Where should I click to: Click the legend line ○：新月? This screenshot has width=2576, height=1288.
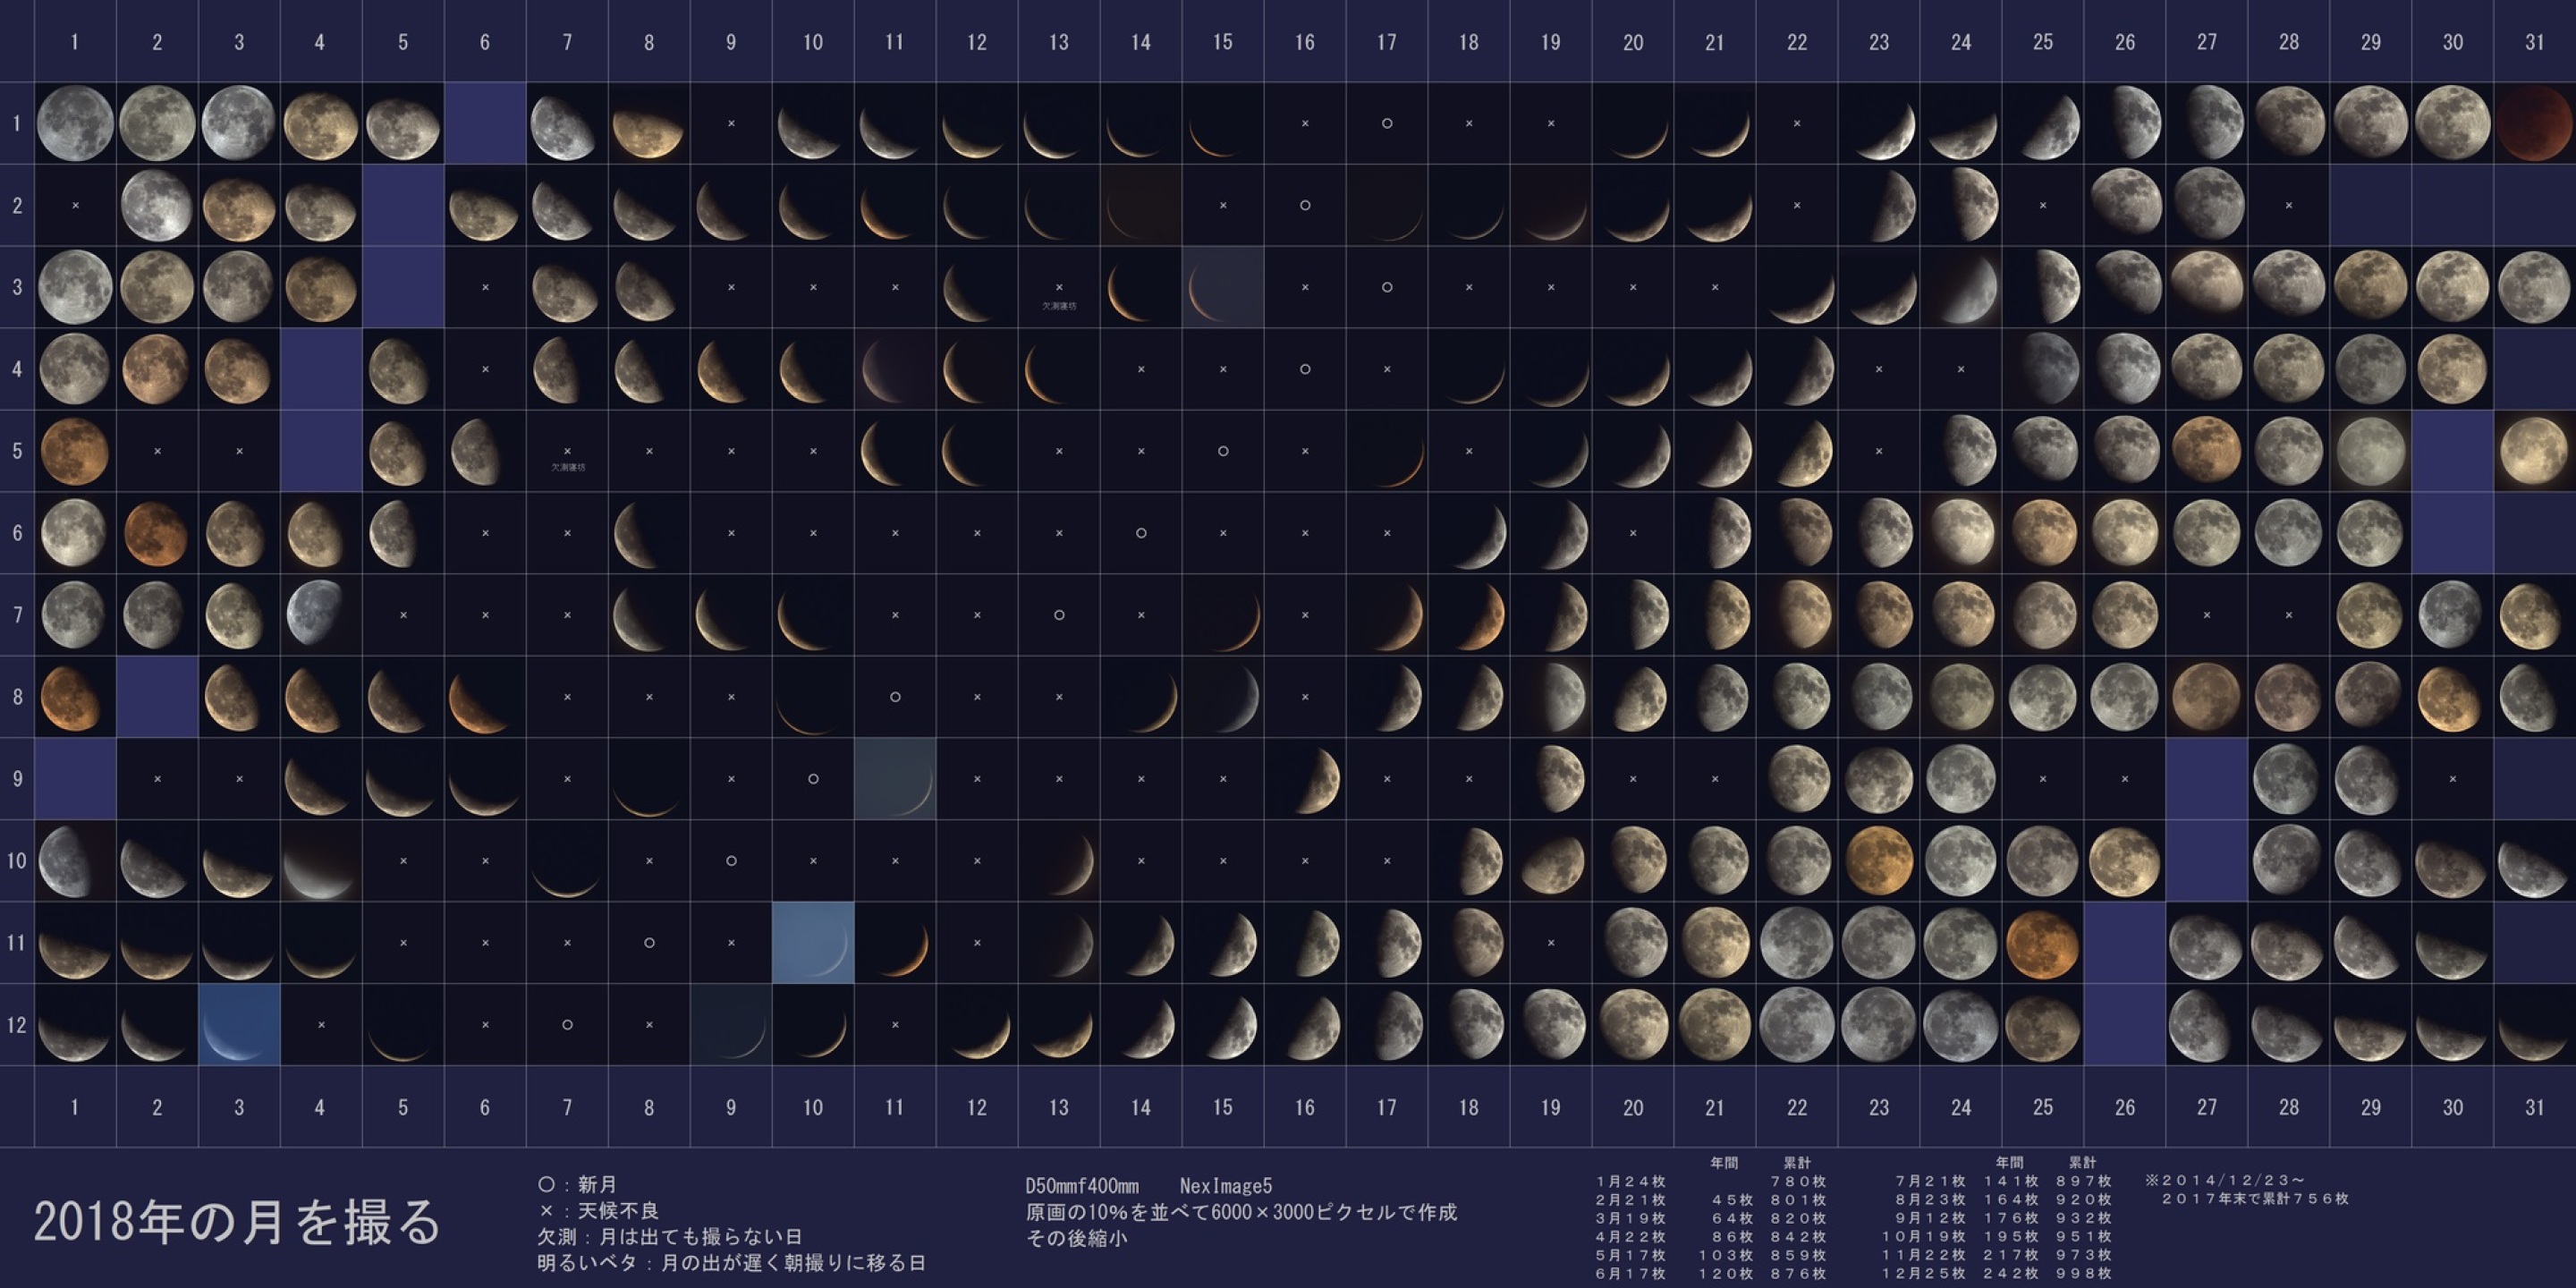pos(577,1185)
